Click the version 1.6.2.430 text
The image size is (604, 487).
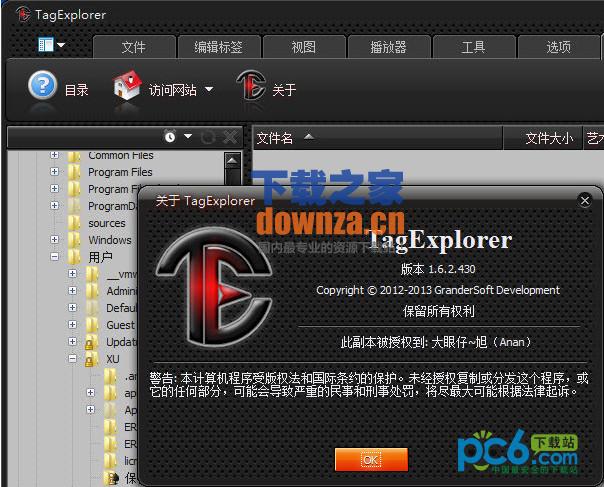click(438, 269)
